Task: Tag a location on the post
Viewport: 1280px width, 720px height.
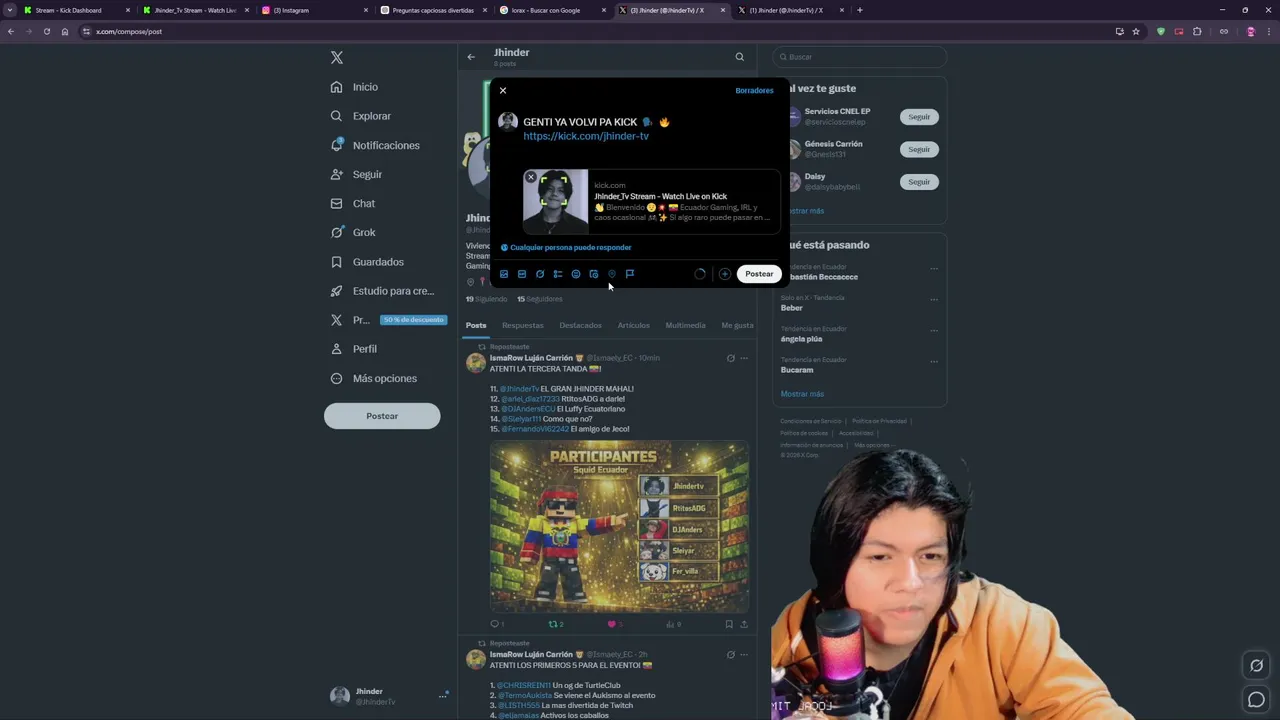Action: pyautogui.click(x=612, y=274)
